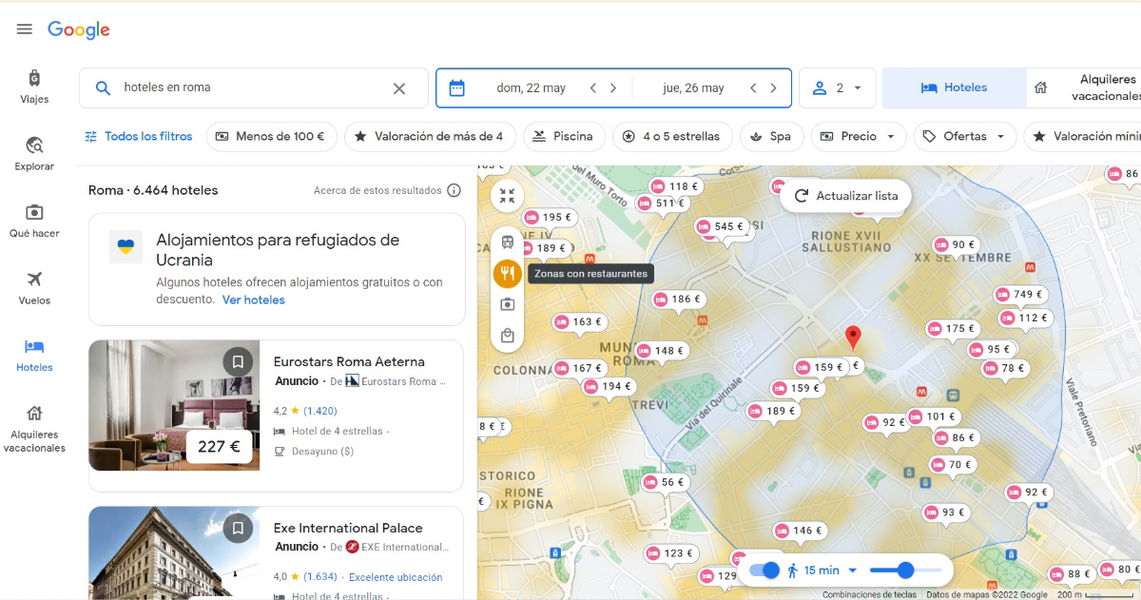Pick the 70 € hotel marker
The height and width of the screenshot is (600, 1141).
pyautogui.click(x=953, y=465)
